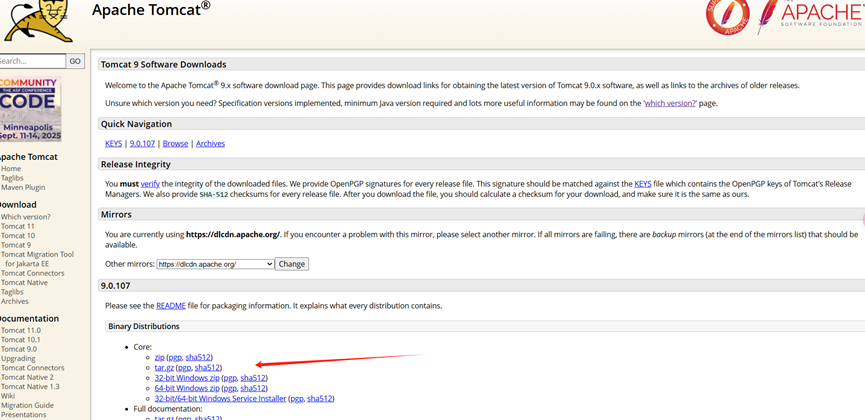
Task: Click the Apache Tomcat page title
Action: click(151, 9)
